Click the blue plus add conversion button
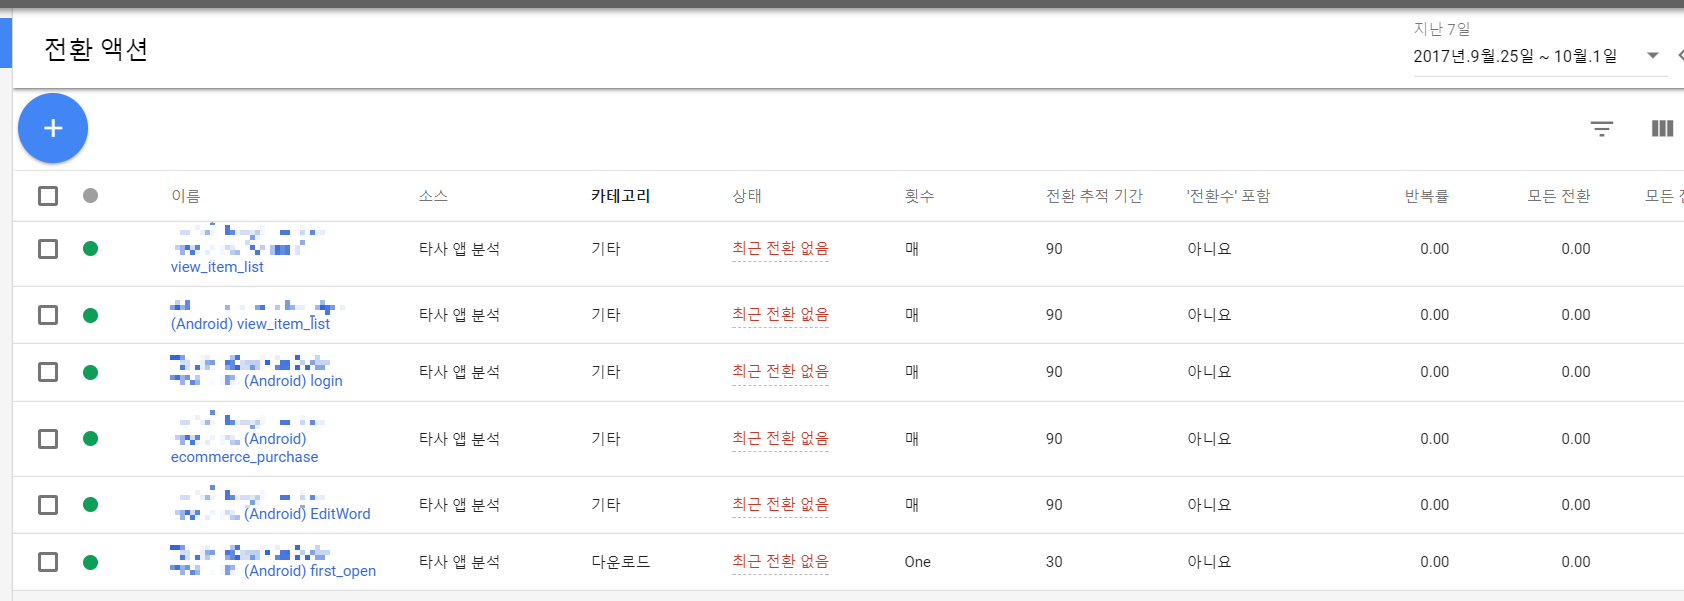The width and height of the screenshot is (1684, 601). (x=53, y=128)
